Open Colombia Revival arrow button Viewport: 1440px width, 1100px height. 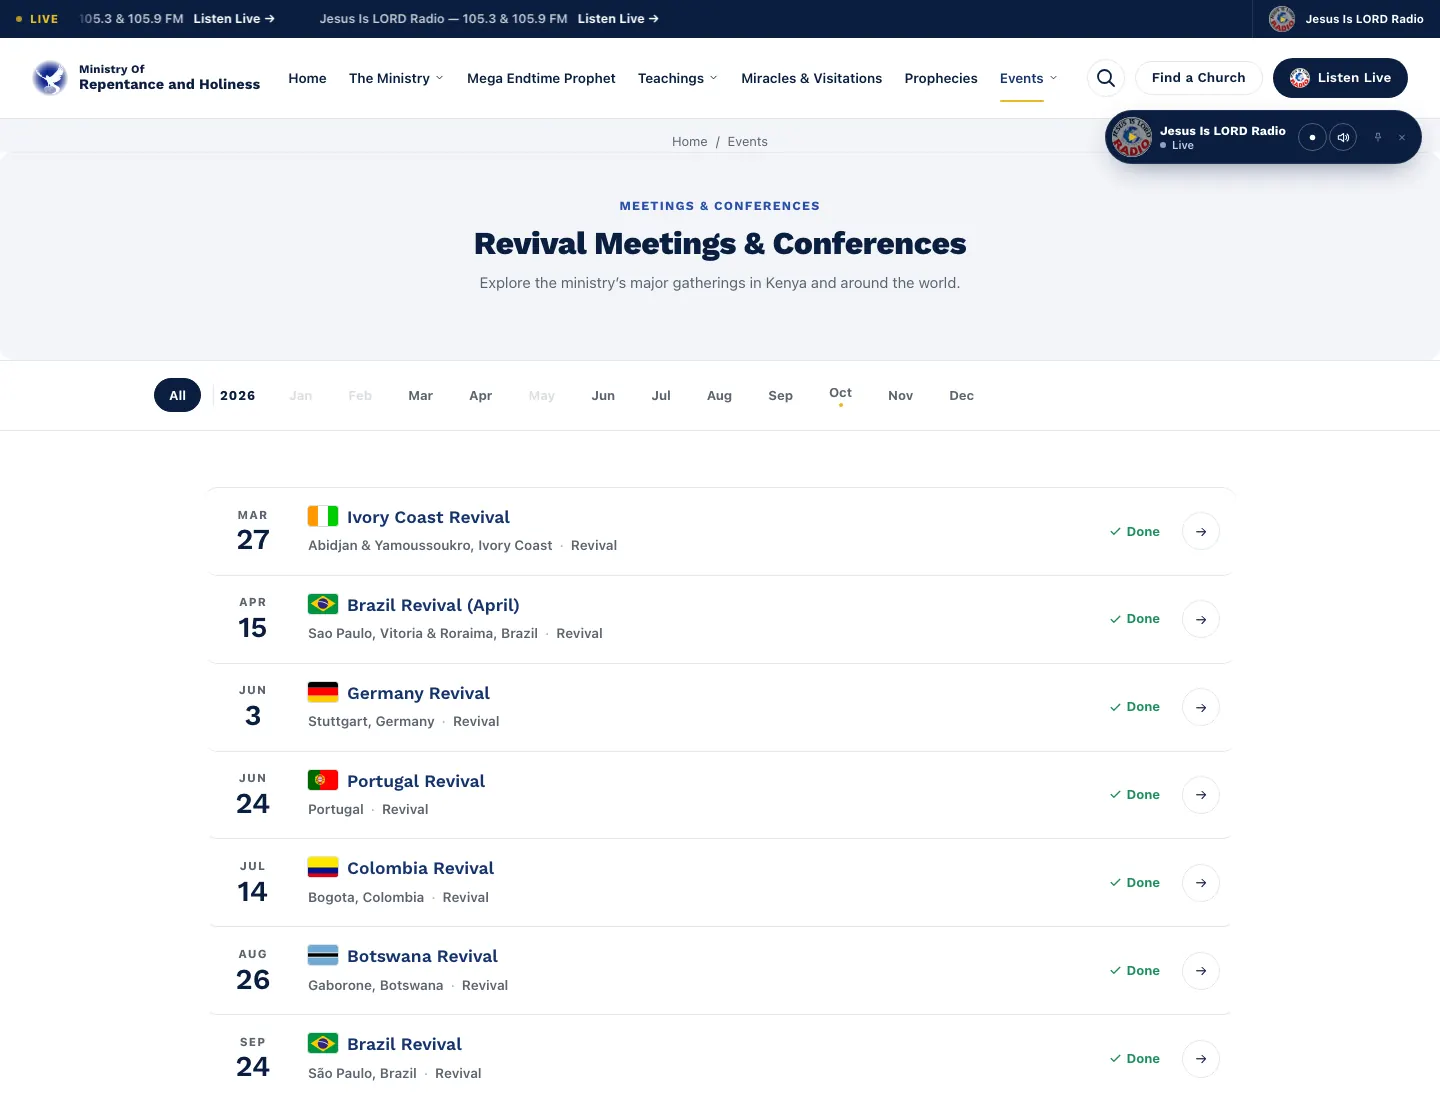(1201, 883)
